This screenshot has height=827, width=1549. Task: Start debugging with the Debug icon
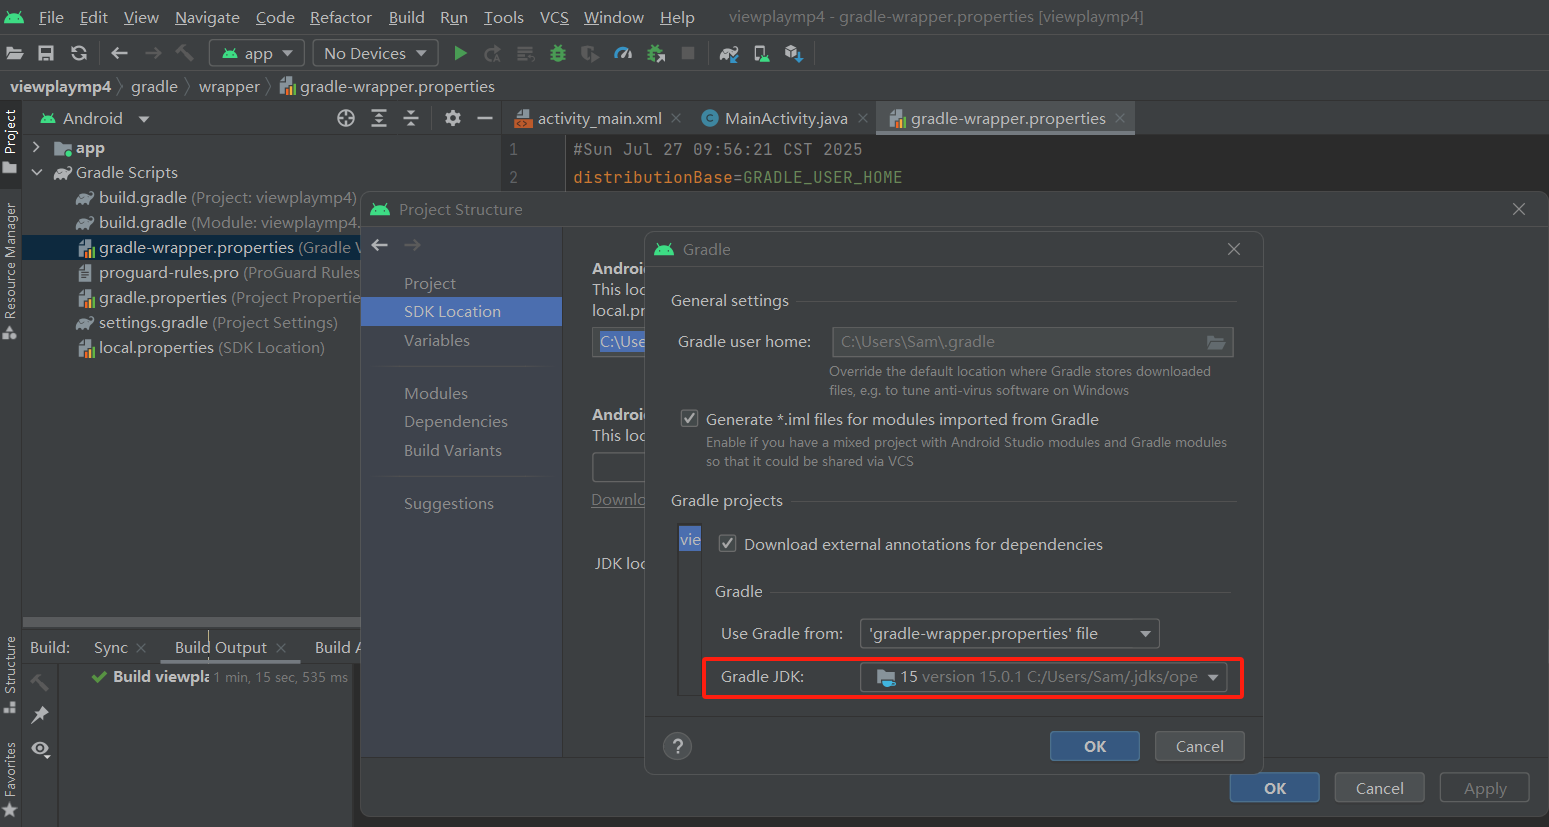click(x=557, y=53)
